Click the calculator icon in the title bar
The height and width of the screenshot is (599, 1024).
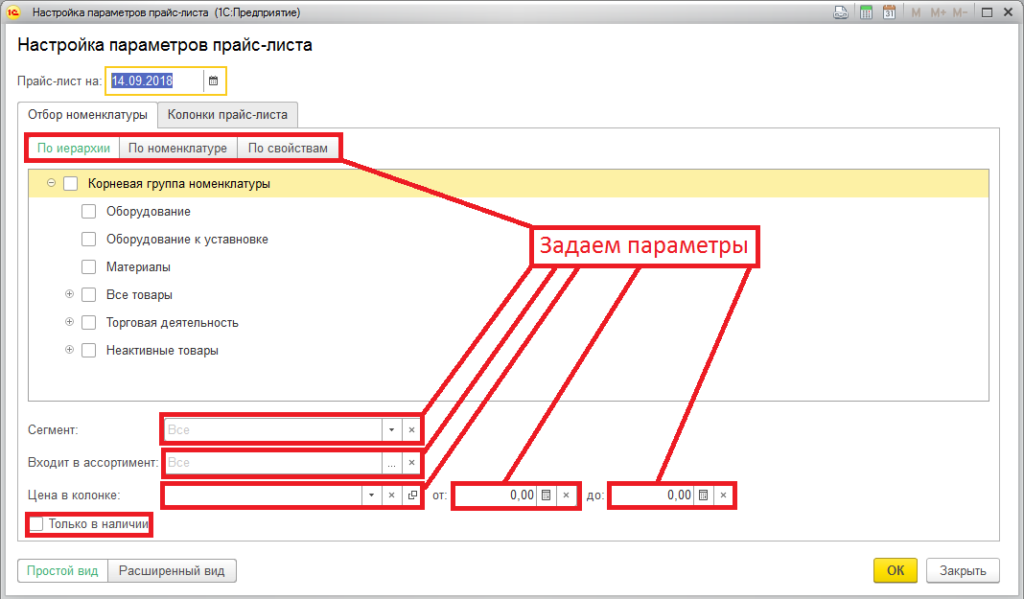(866, 13)
